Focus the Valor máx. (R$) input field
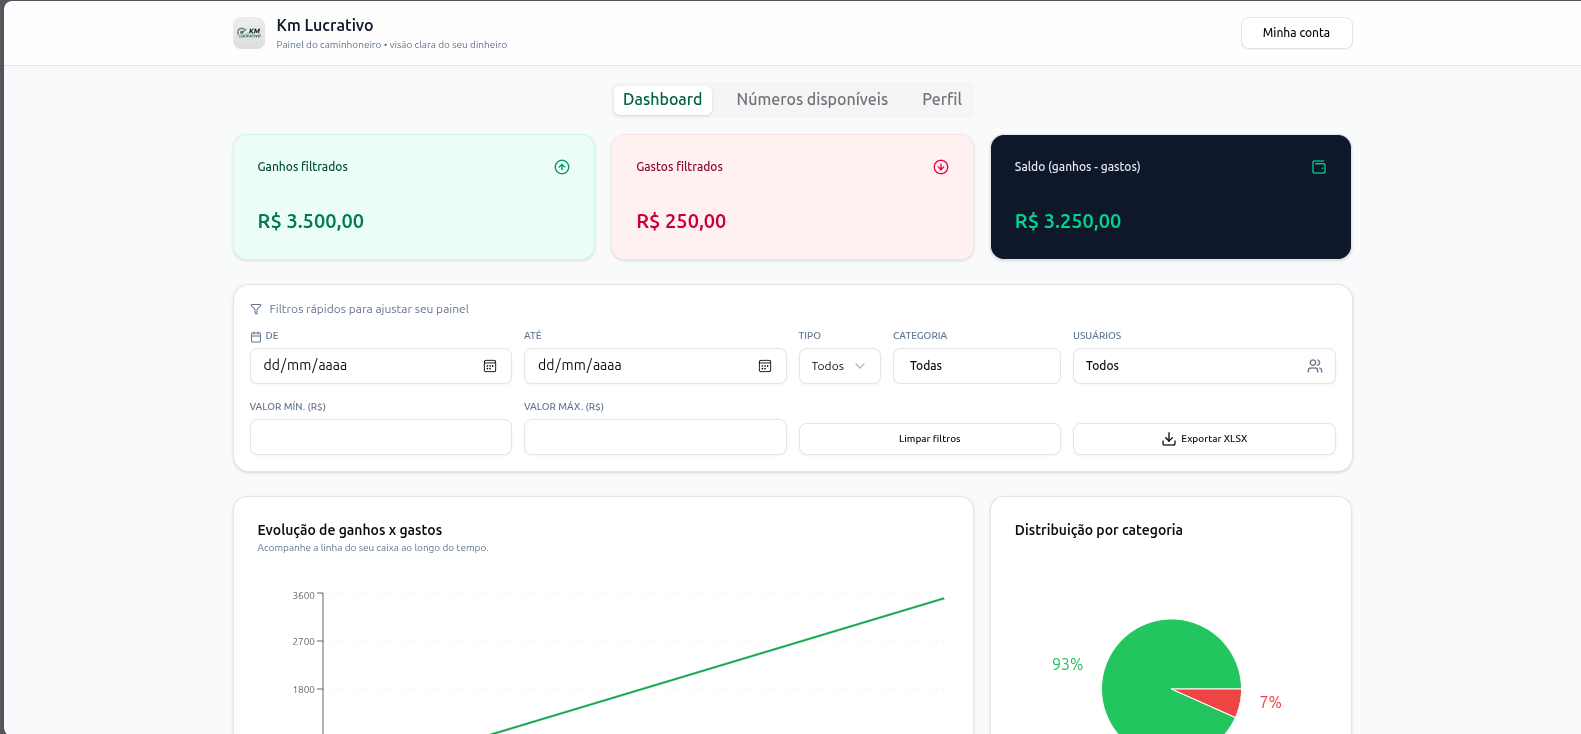The width and height of the screenshot is (1581, 734). point(655,437)
